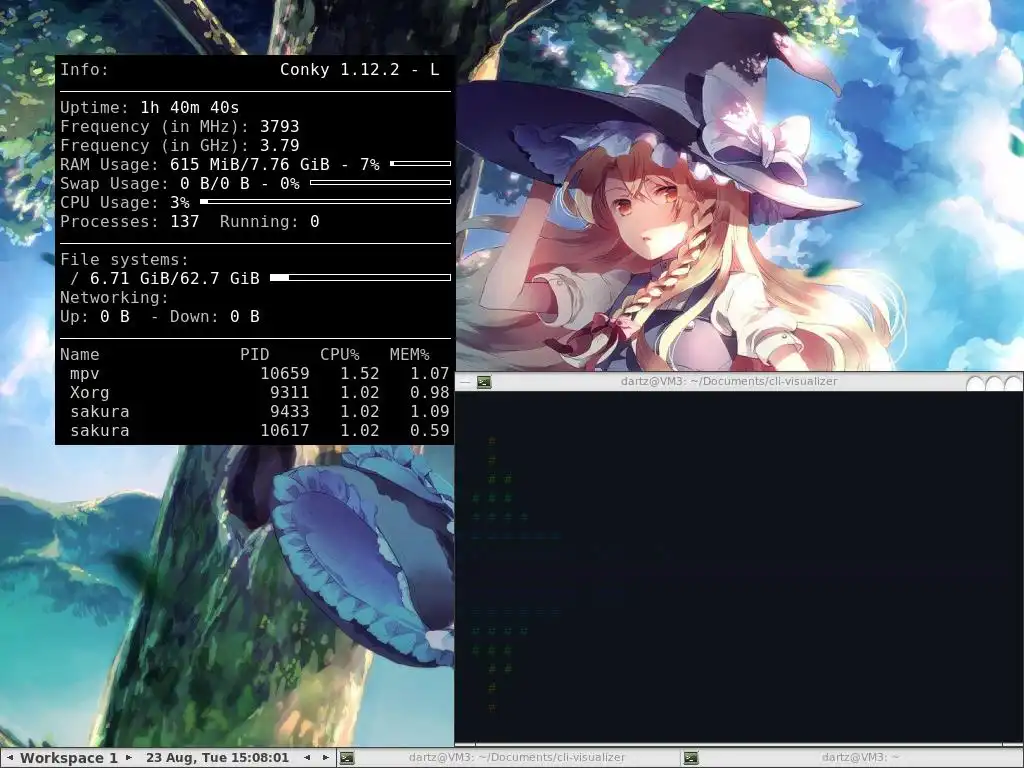This screenshot has height=768, width=1024.
Task: Click the Swap Usage bar in Conky
Action: [x=381, y=183]
